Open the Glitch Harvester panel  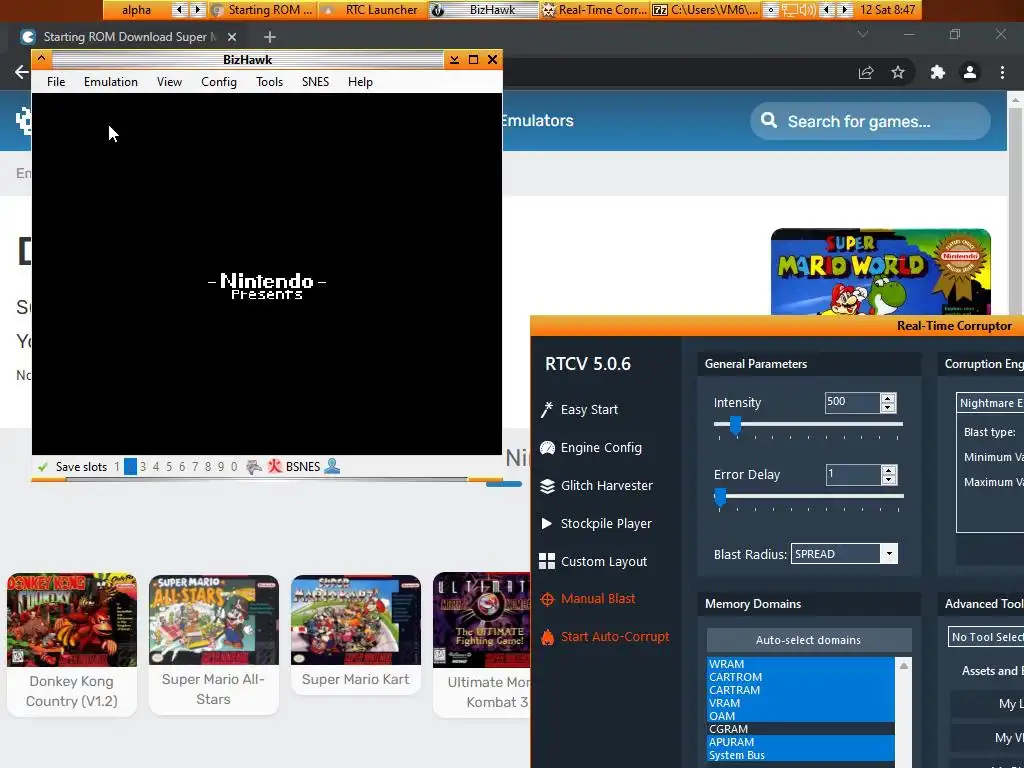pyautogui.click(x=596, y=485)
